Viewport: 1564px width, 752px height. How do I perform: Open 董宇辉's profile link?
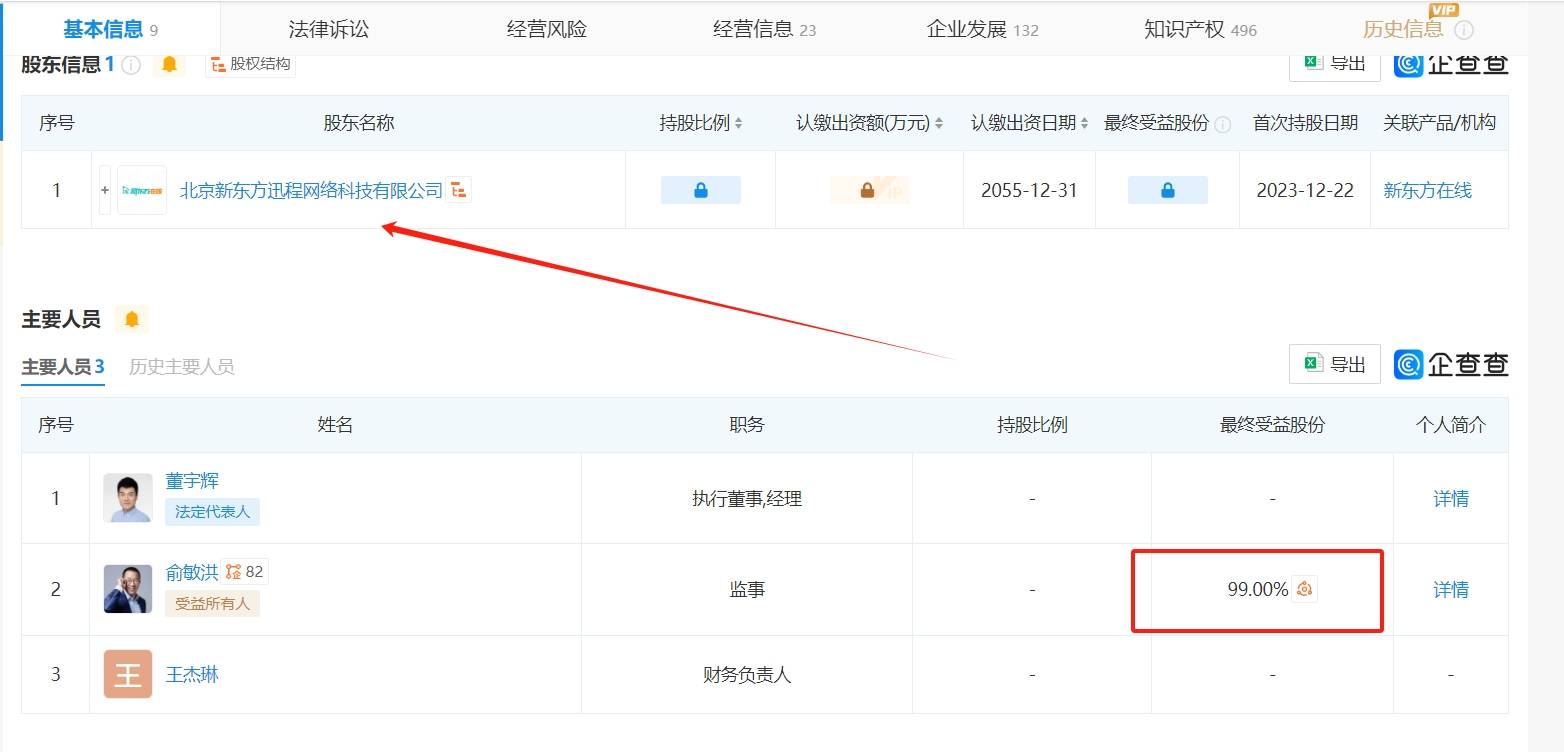pyautogui.click(x=192, y=481)
